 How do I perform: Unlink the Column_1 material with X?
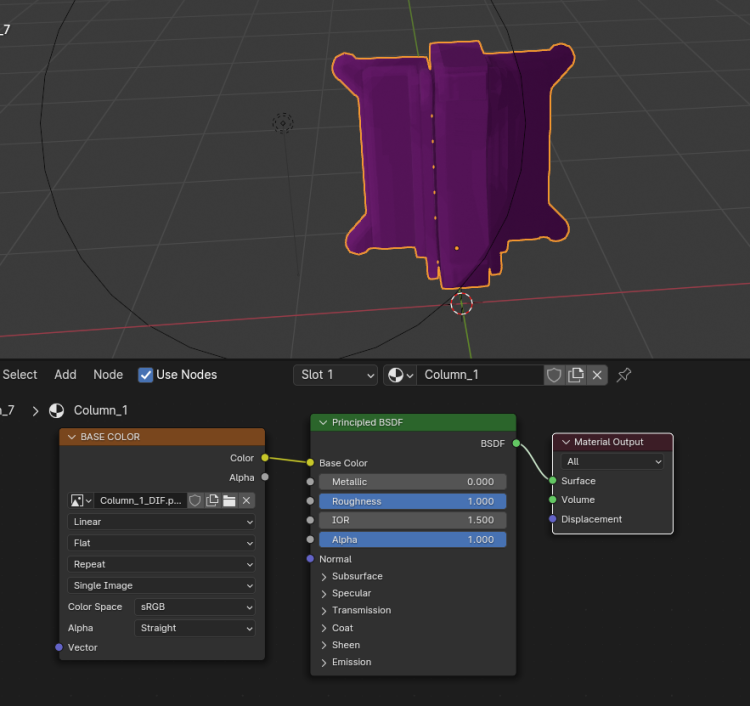point(597,375)
